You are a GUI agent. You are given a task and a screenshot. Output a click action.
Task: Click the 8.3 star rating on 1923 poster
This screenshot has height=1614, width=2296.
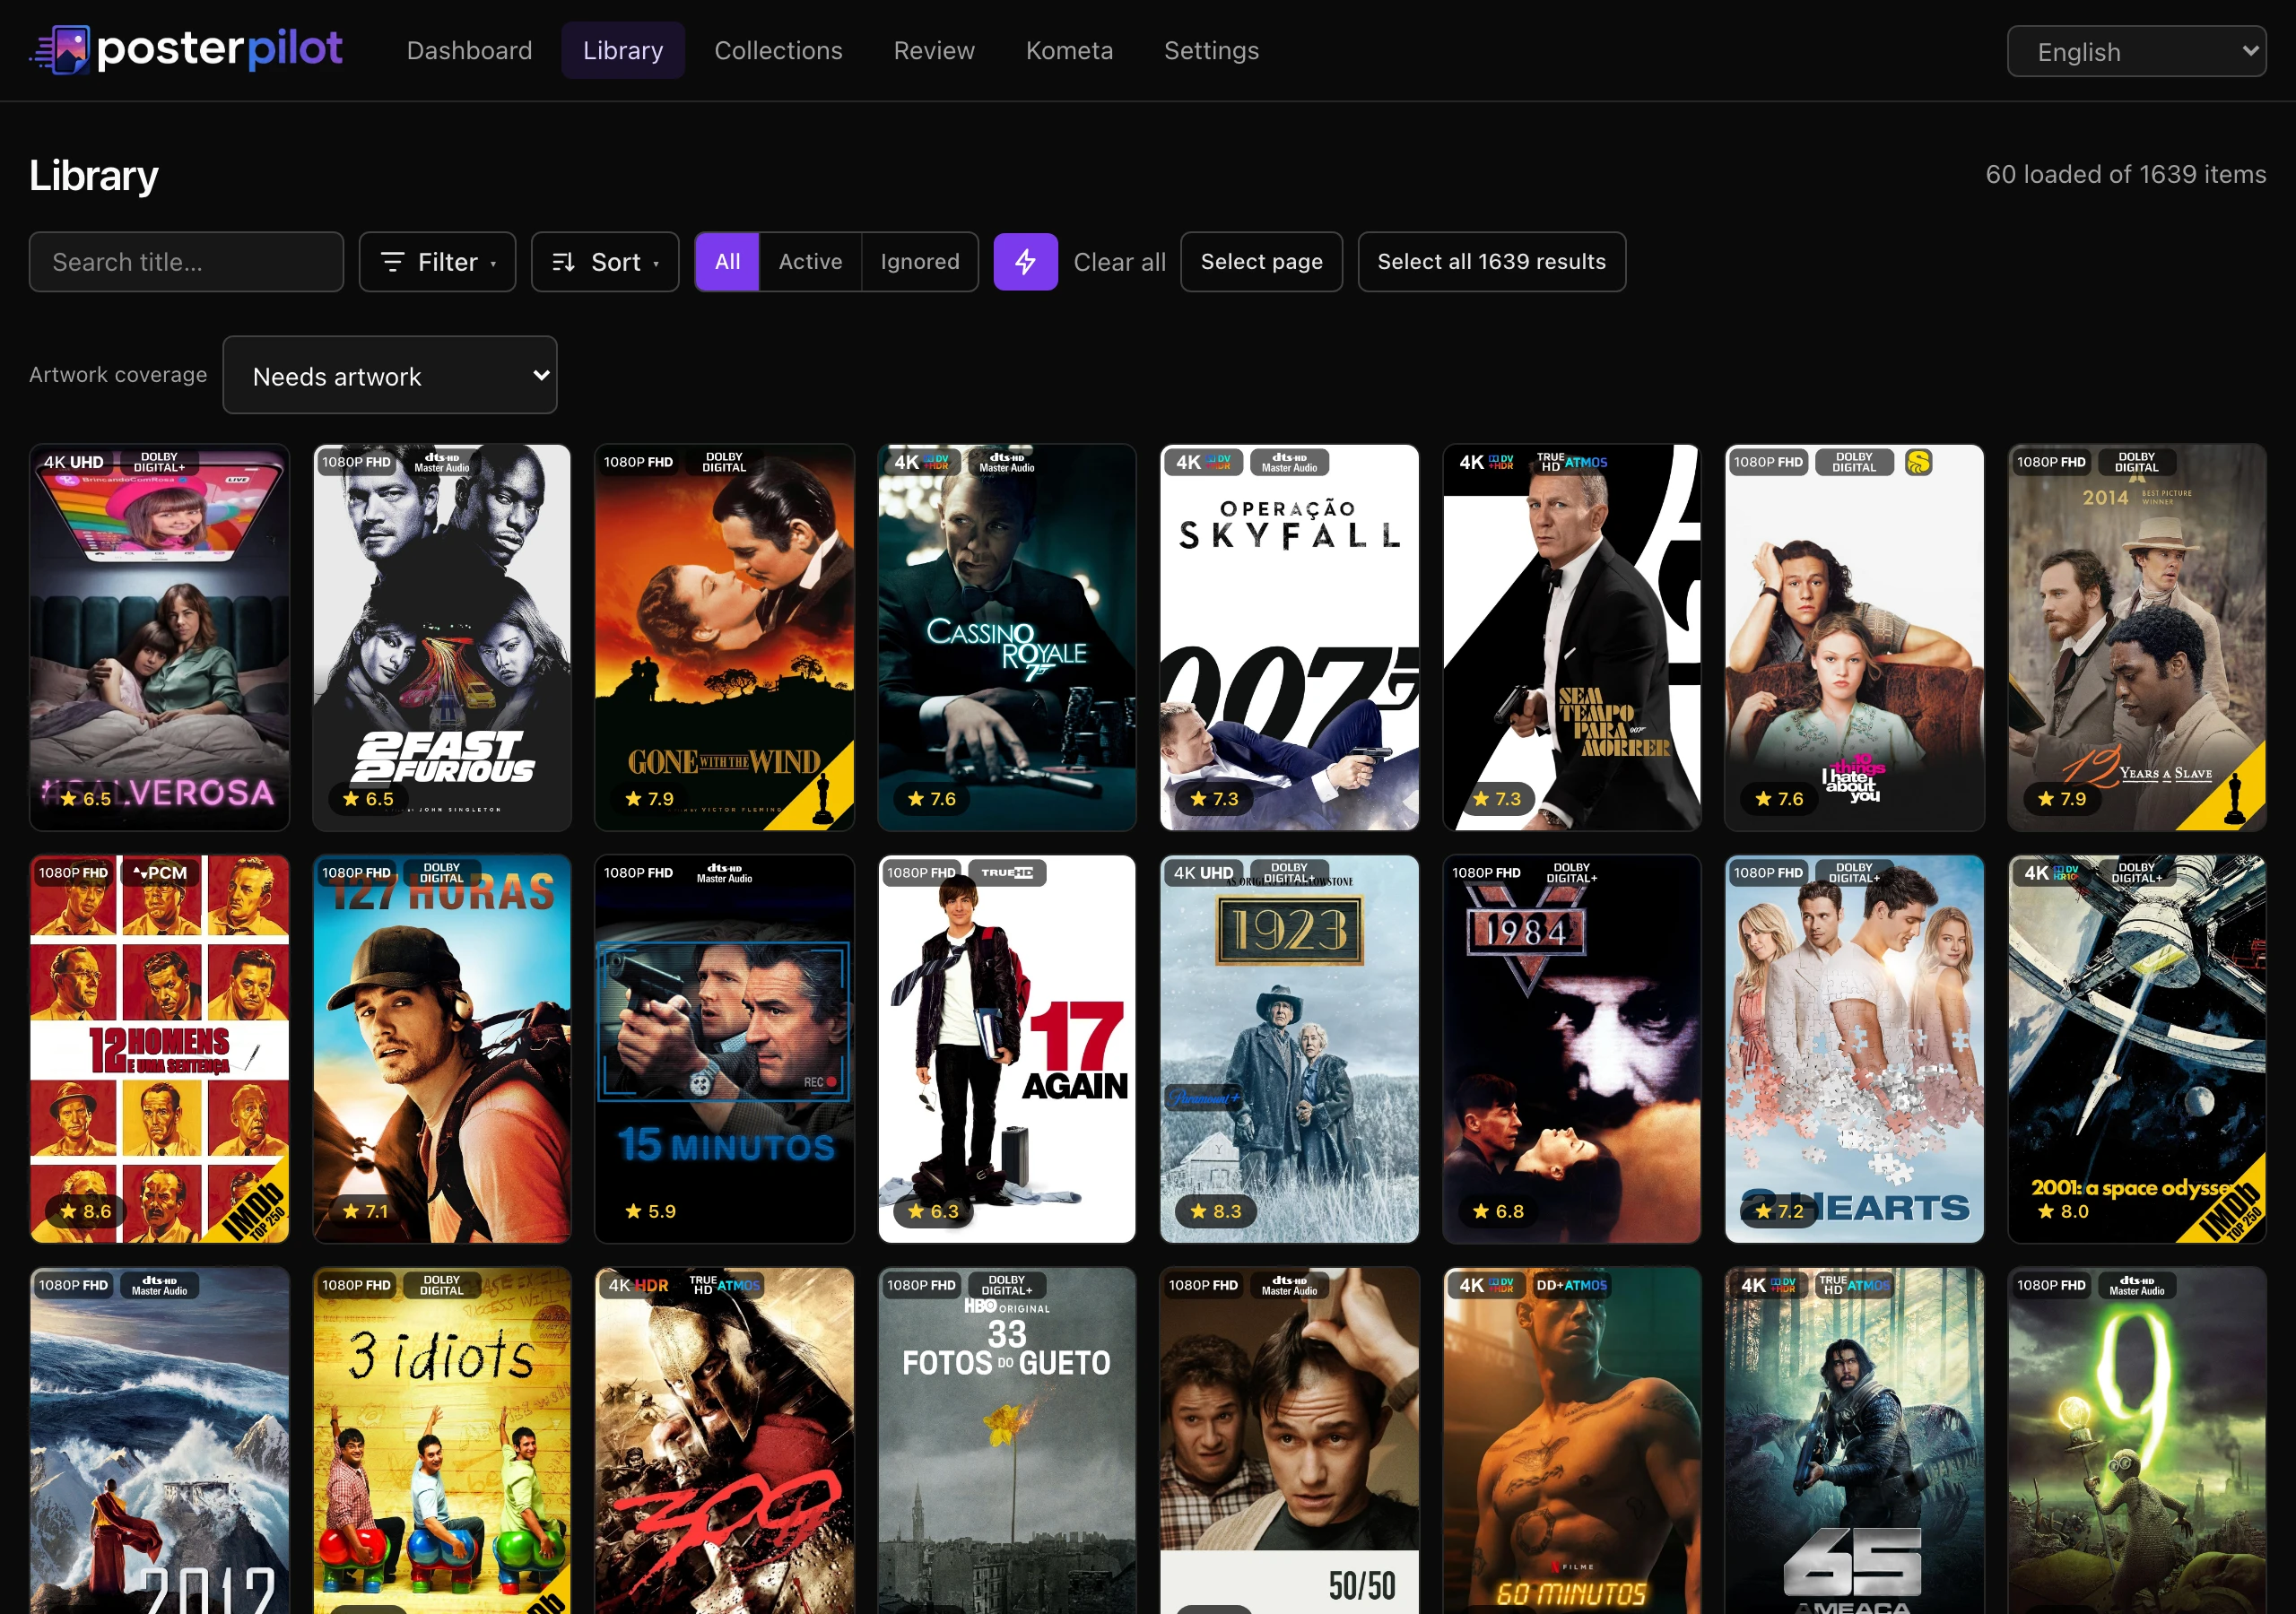(1215, 1211)
